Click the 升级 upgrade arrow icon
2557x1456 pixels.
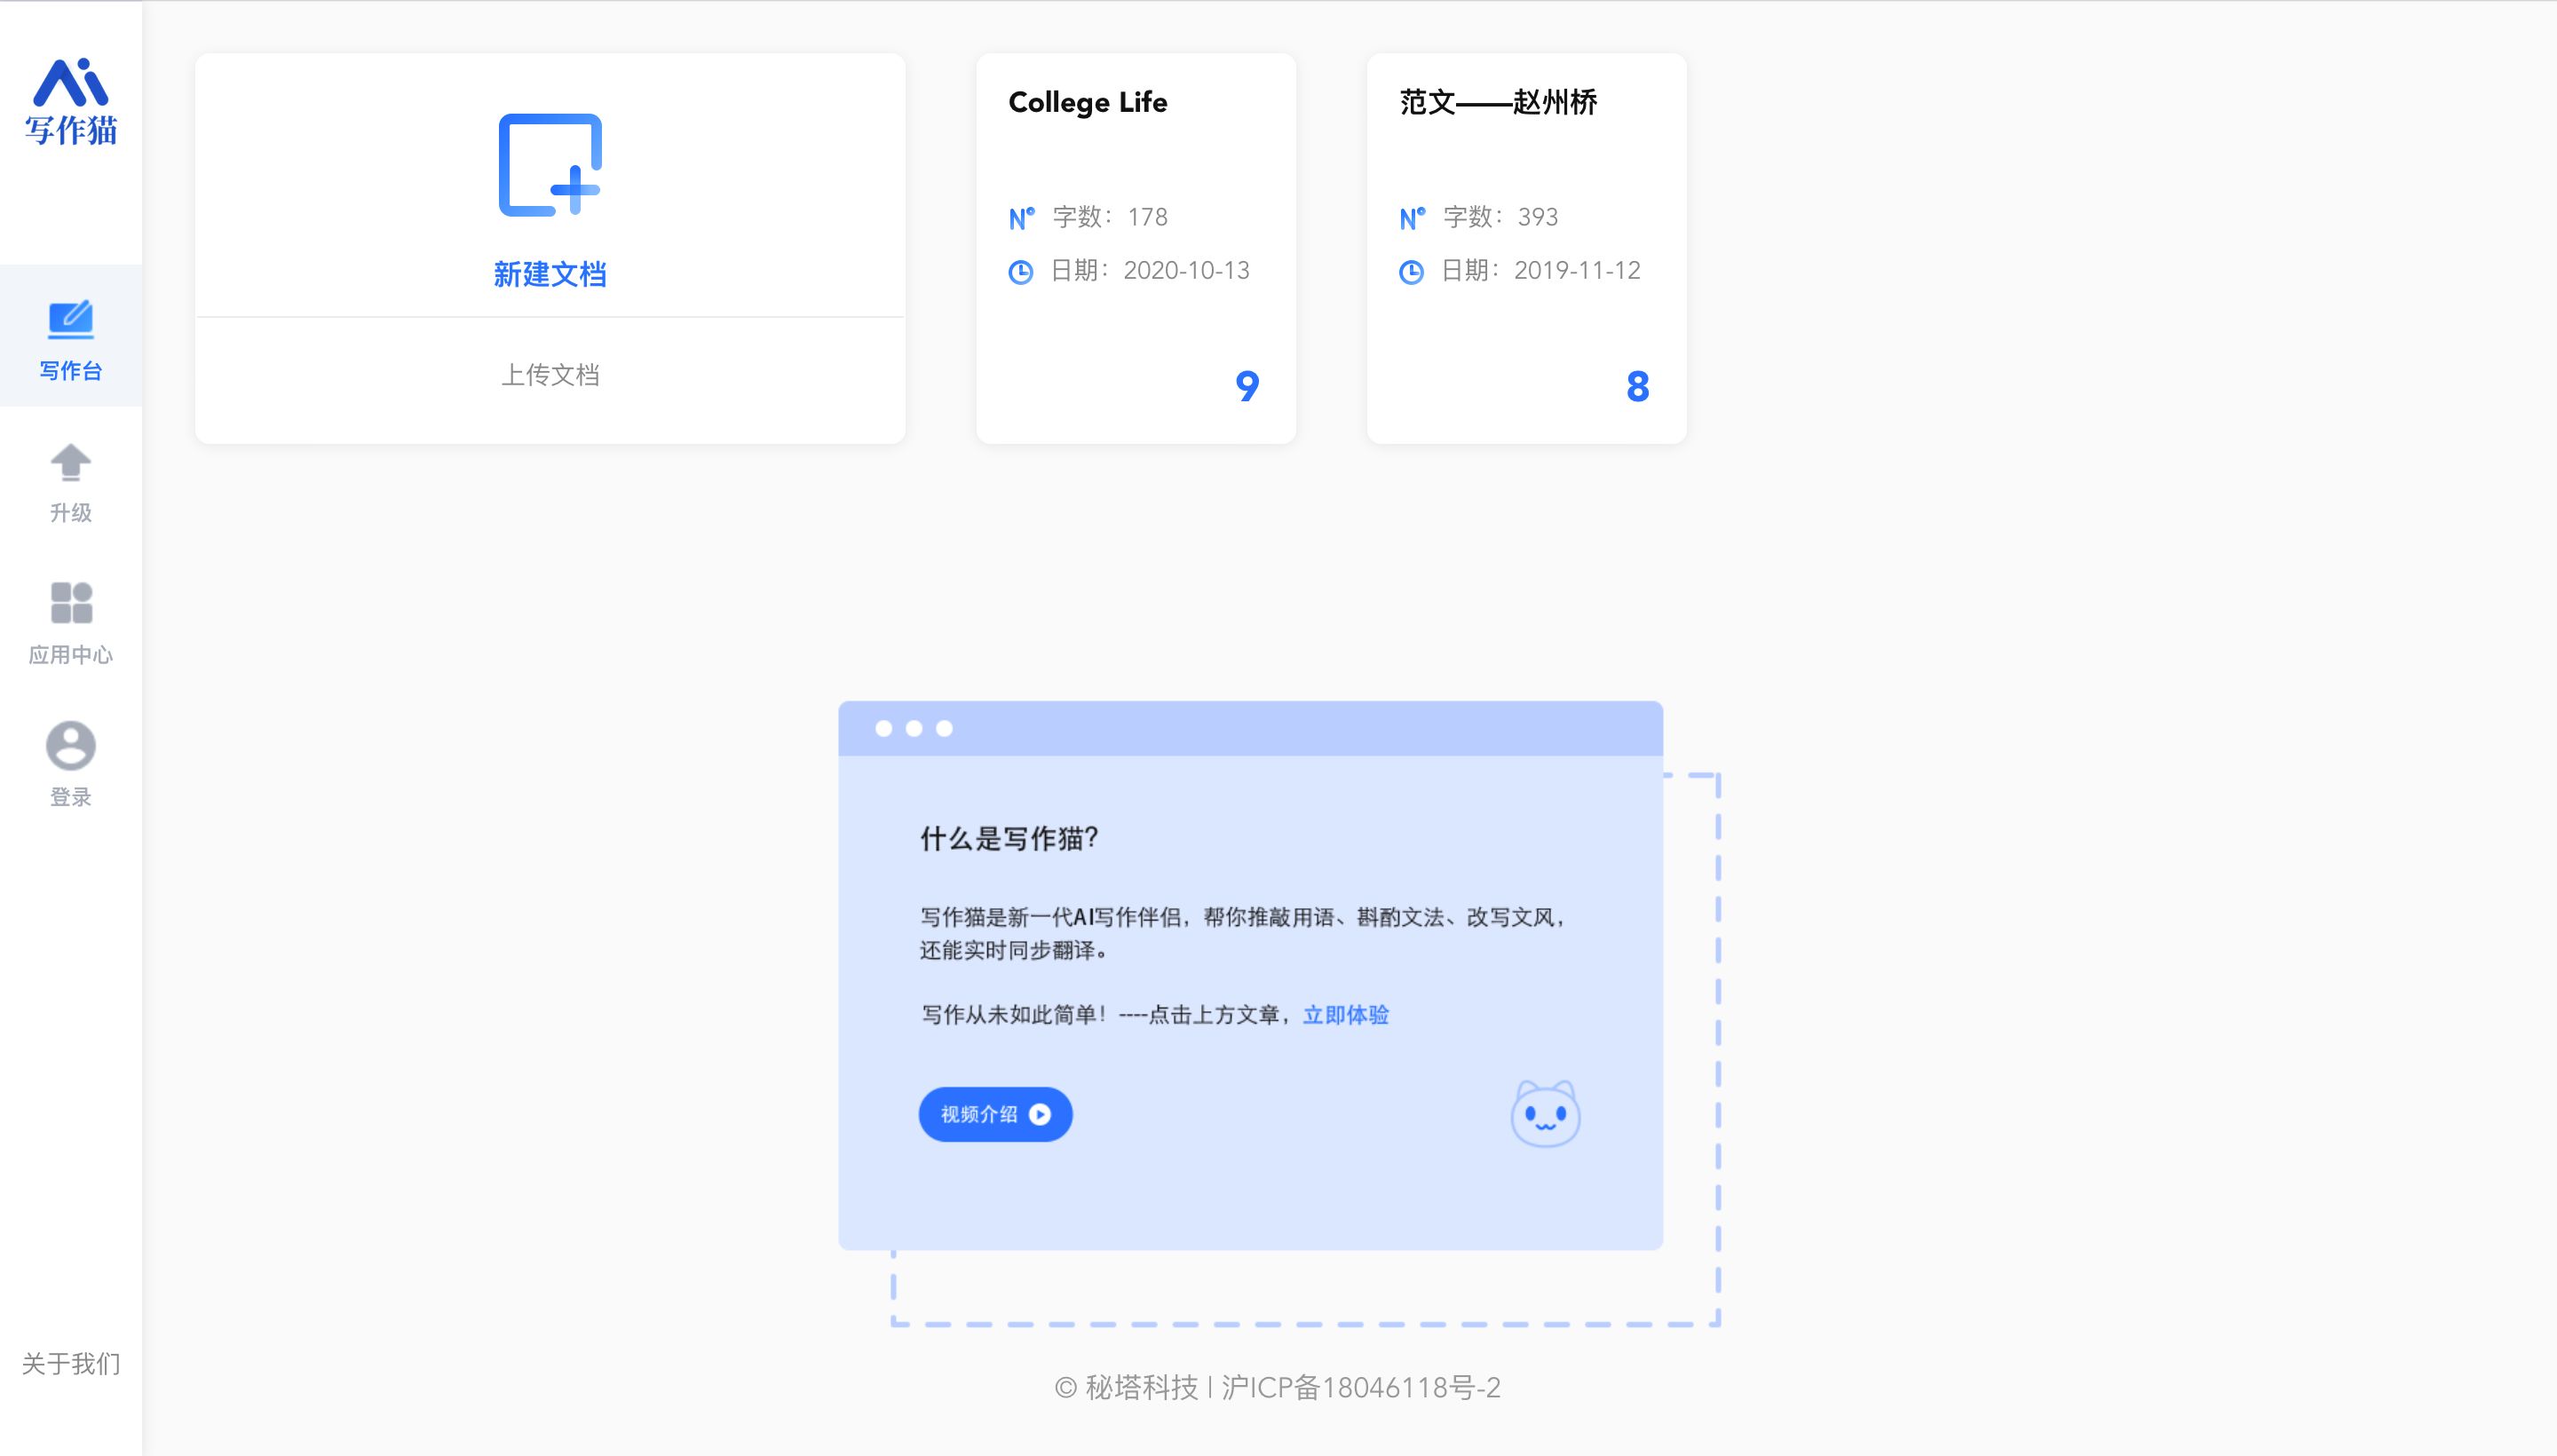[x=70, y=462]
